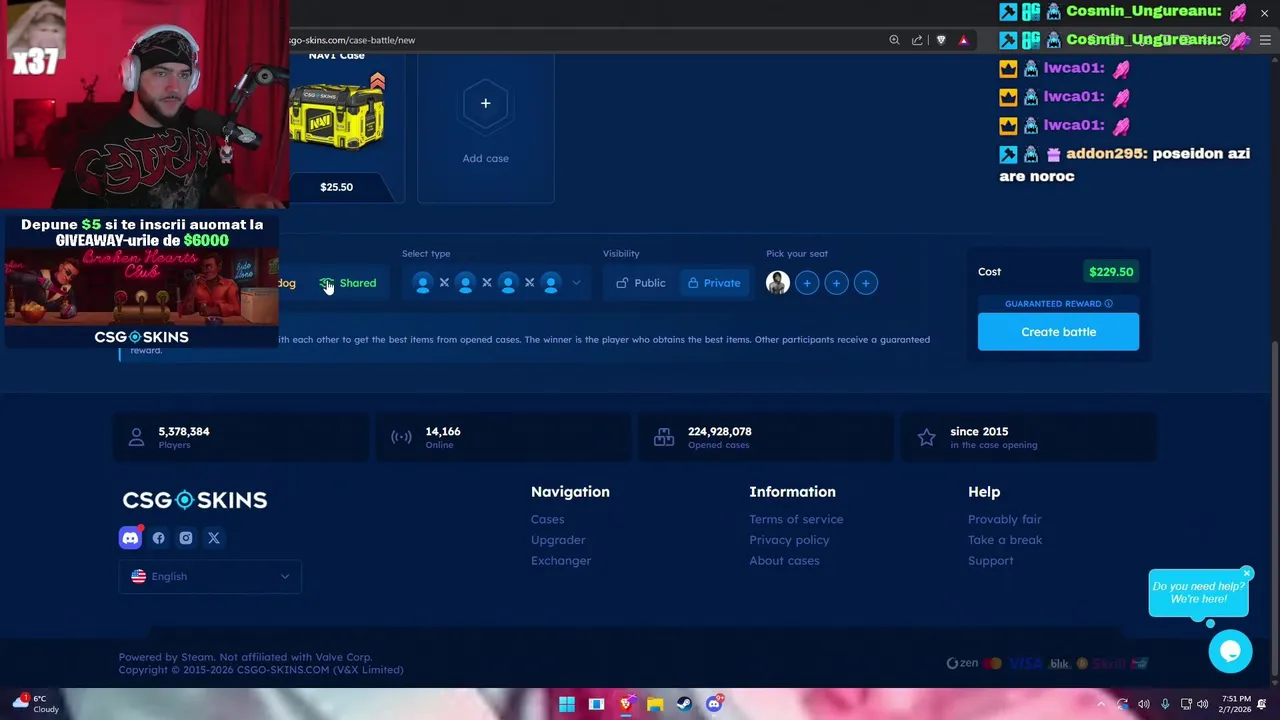The image size is (1280, 720).
Task: Open Brave Rewards triangle icon
Action: click(x=964, y=40)
